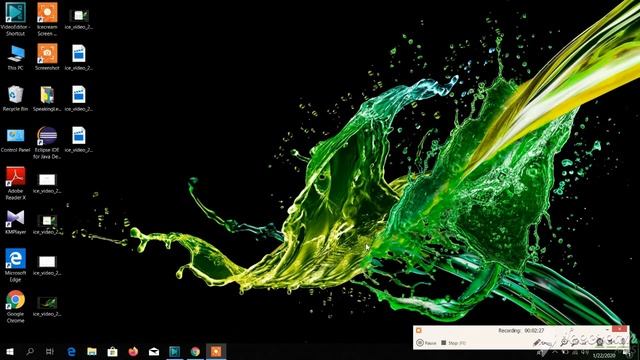
Task: Select the SpeakingLe... folder icon
Action: click(x=47, y=98)
